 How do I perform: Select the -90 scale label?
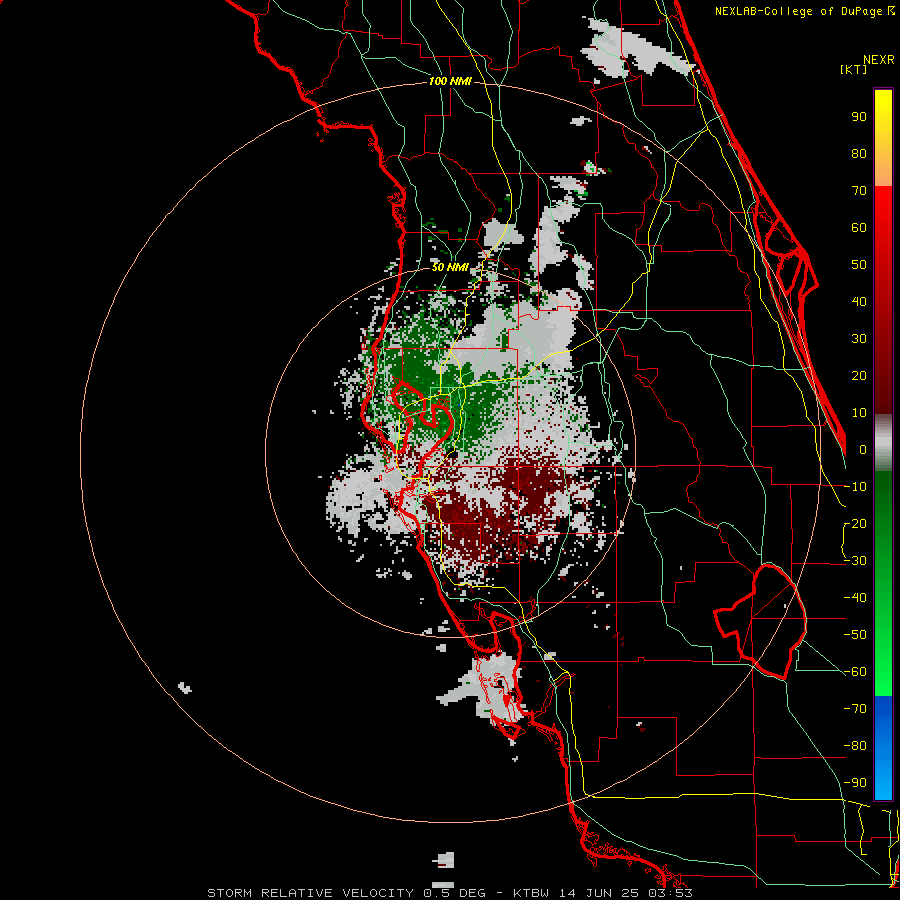pyautogui.click(x=855, y=783)
